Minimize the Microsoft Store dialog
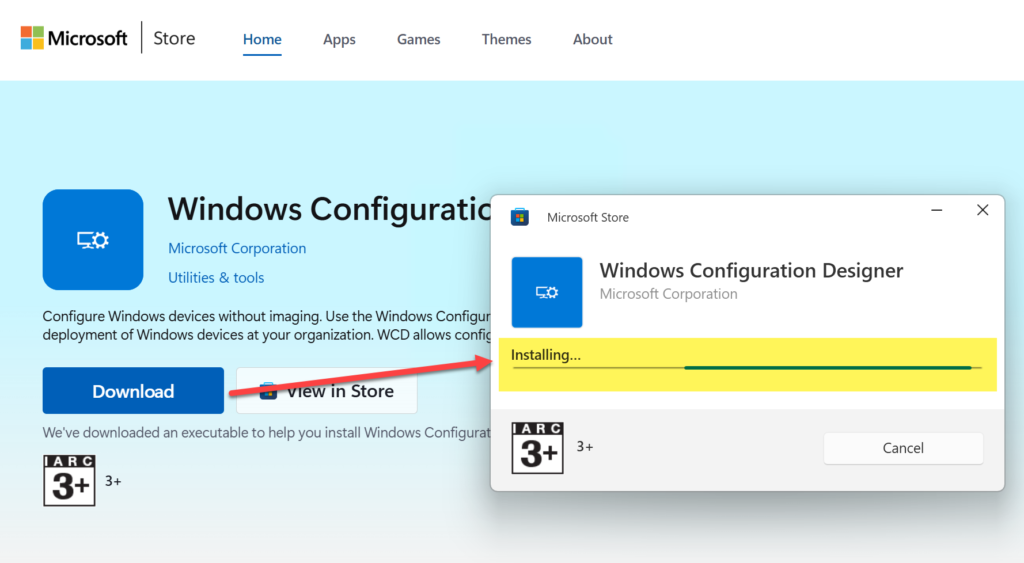1024x563 pixels. pos(936,210)
